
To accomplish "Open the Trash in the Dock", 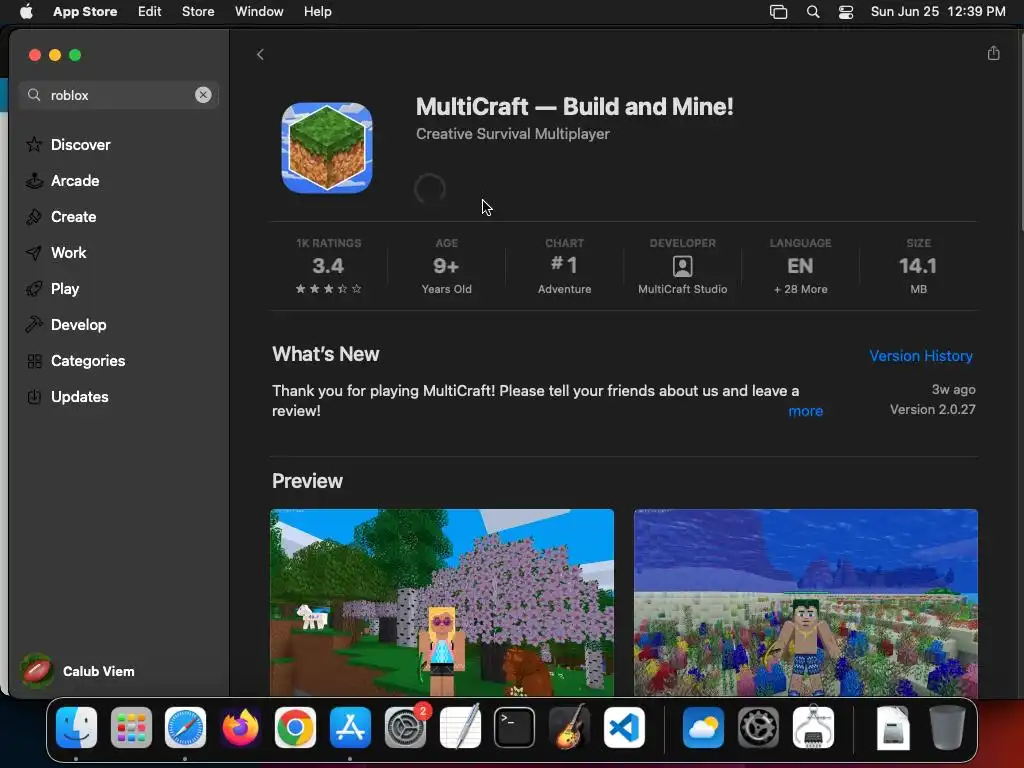I will click(947, 727).
